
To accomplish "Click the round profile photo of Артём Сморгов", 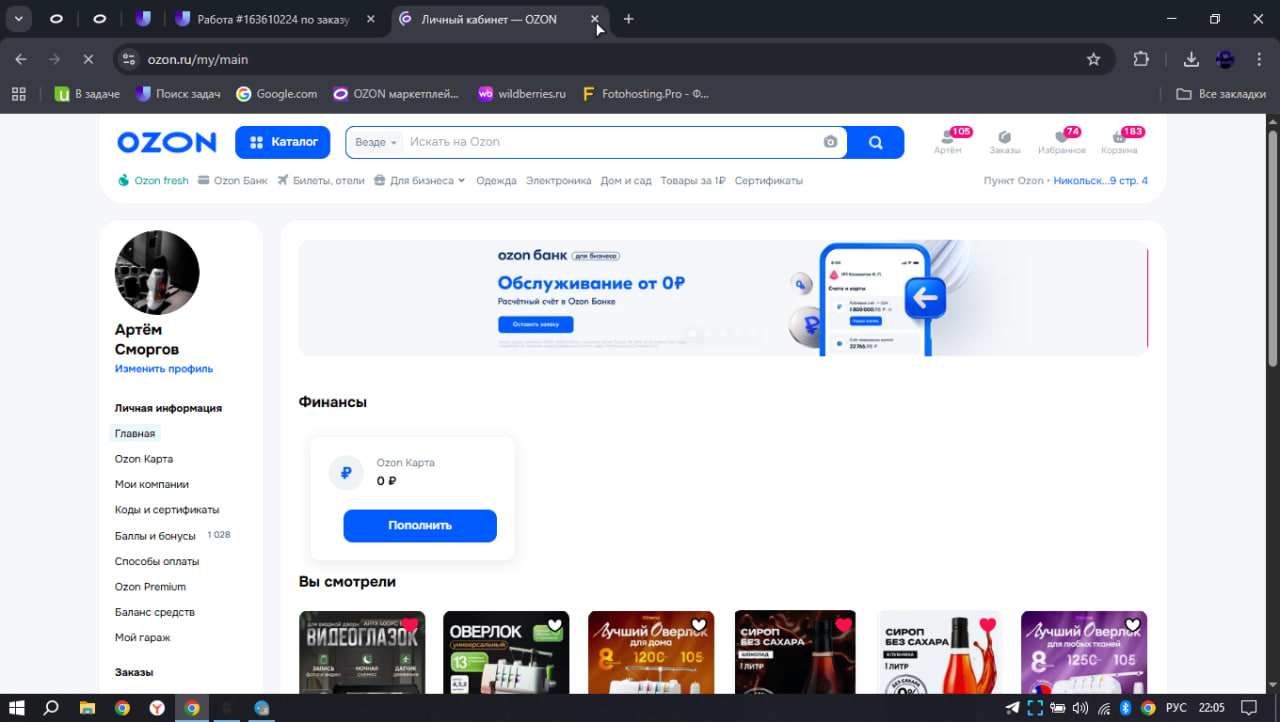I will [x=157, y=272].
